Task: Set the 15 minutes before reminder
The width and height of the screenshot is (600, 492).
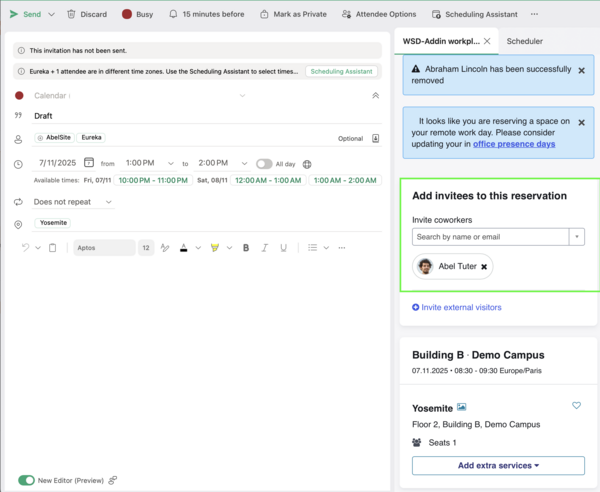Action: 207,14
